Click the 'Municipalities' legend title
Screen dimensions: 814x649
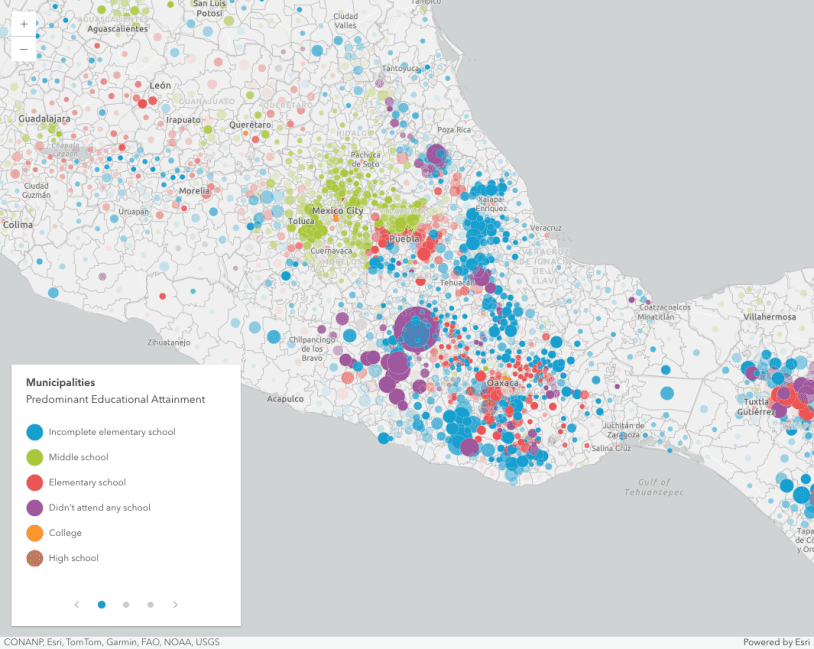click(x=61, y=383)
